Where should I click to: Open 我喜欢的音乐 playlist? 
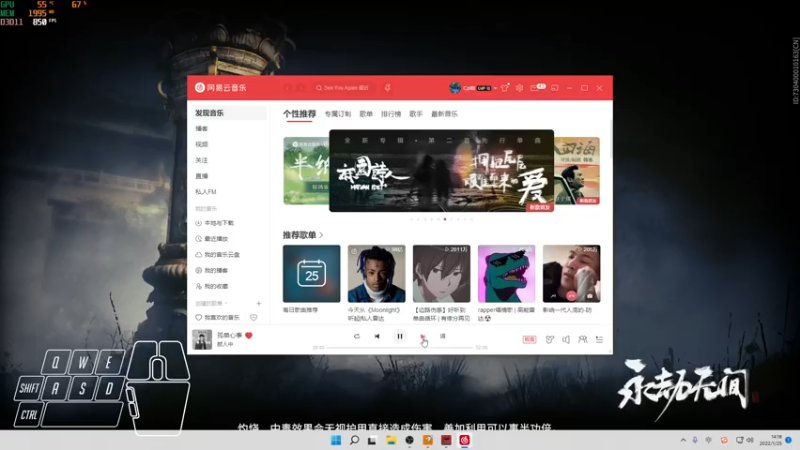click(x=218, y=317)
